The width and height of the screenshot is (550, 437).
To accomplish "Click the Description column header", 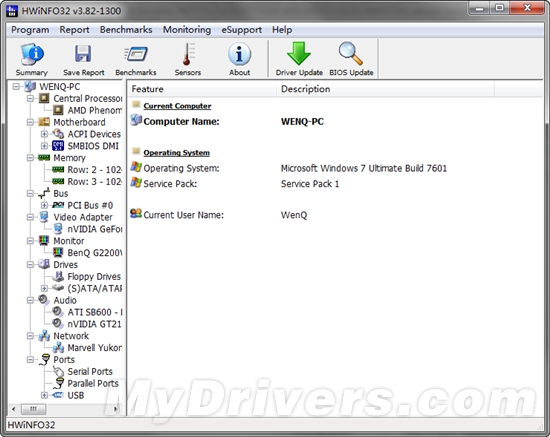I will click(x=385, y=89).
